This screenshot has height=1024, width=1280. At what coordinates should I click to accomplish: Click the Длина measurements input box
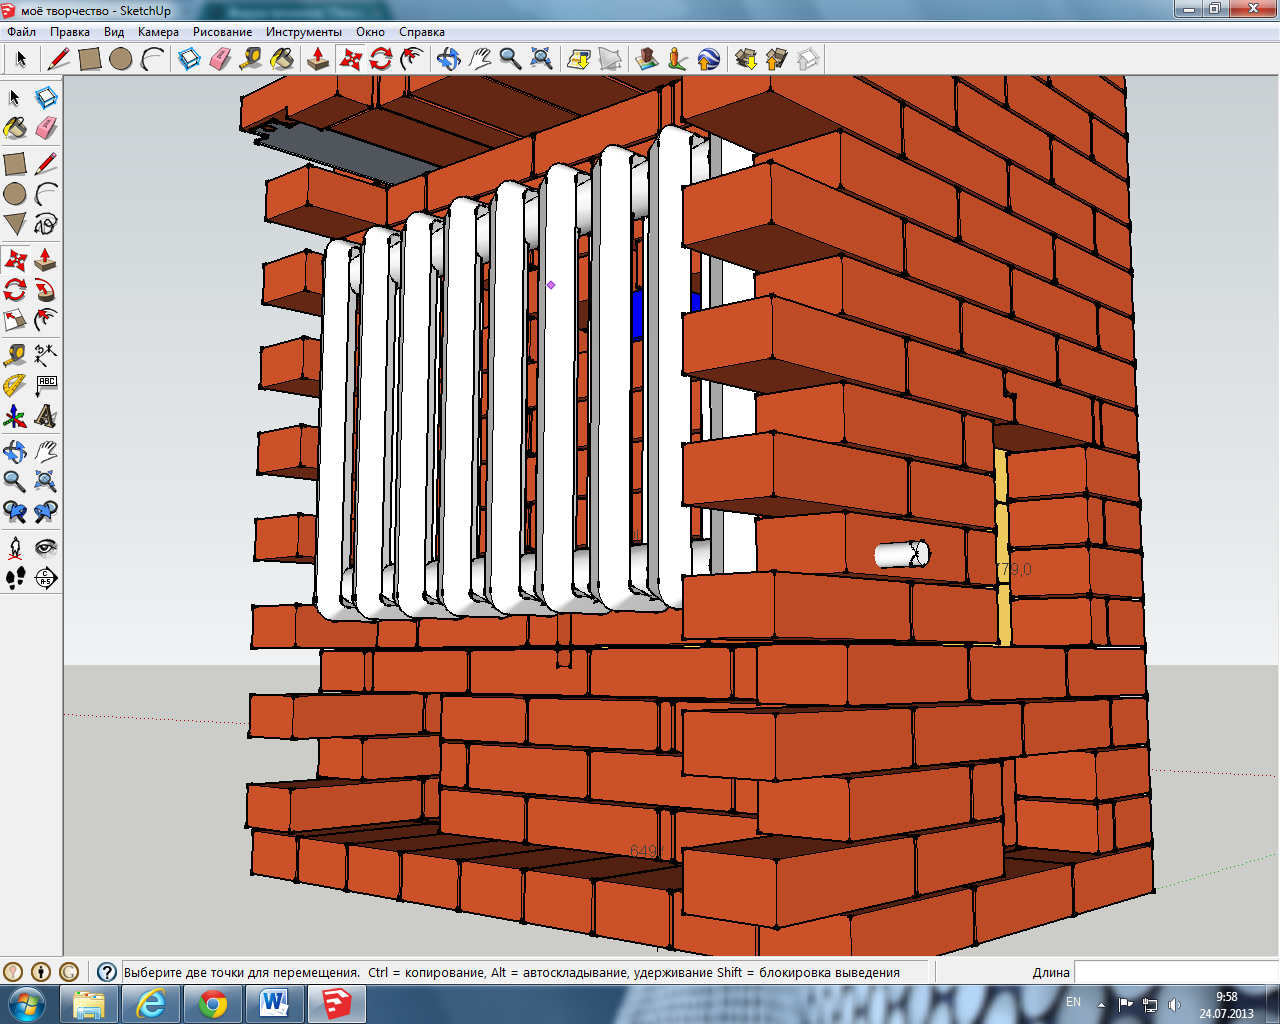(x=1175, y=972)
